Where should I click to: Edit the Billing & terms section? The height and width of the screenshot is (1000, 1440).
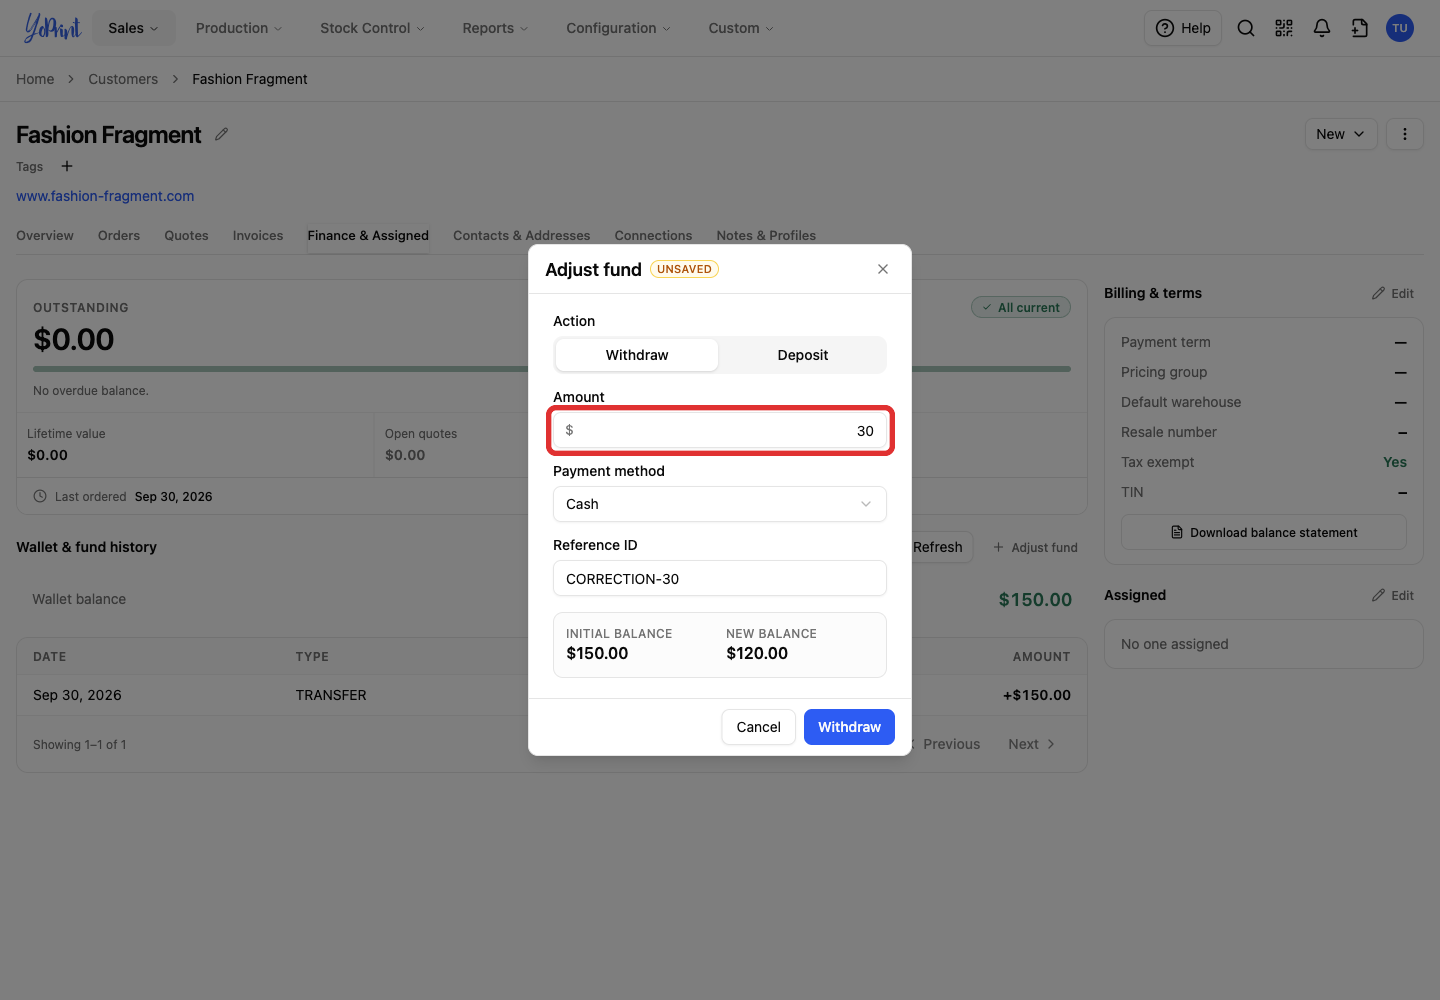(x=1393, y=293)
